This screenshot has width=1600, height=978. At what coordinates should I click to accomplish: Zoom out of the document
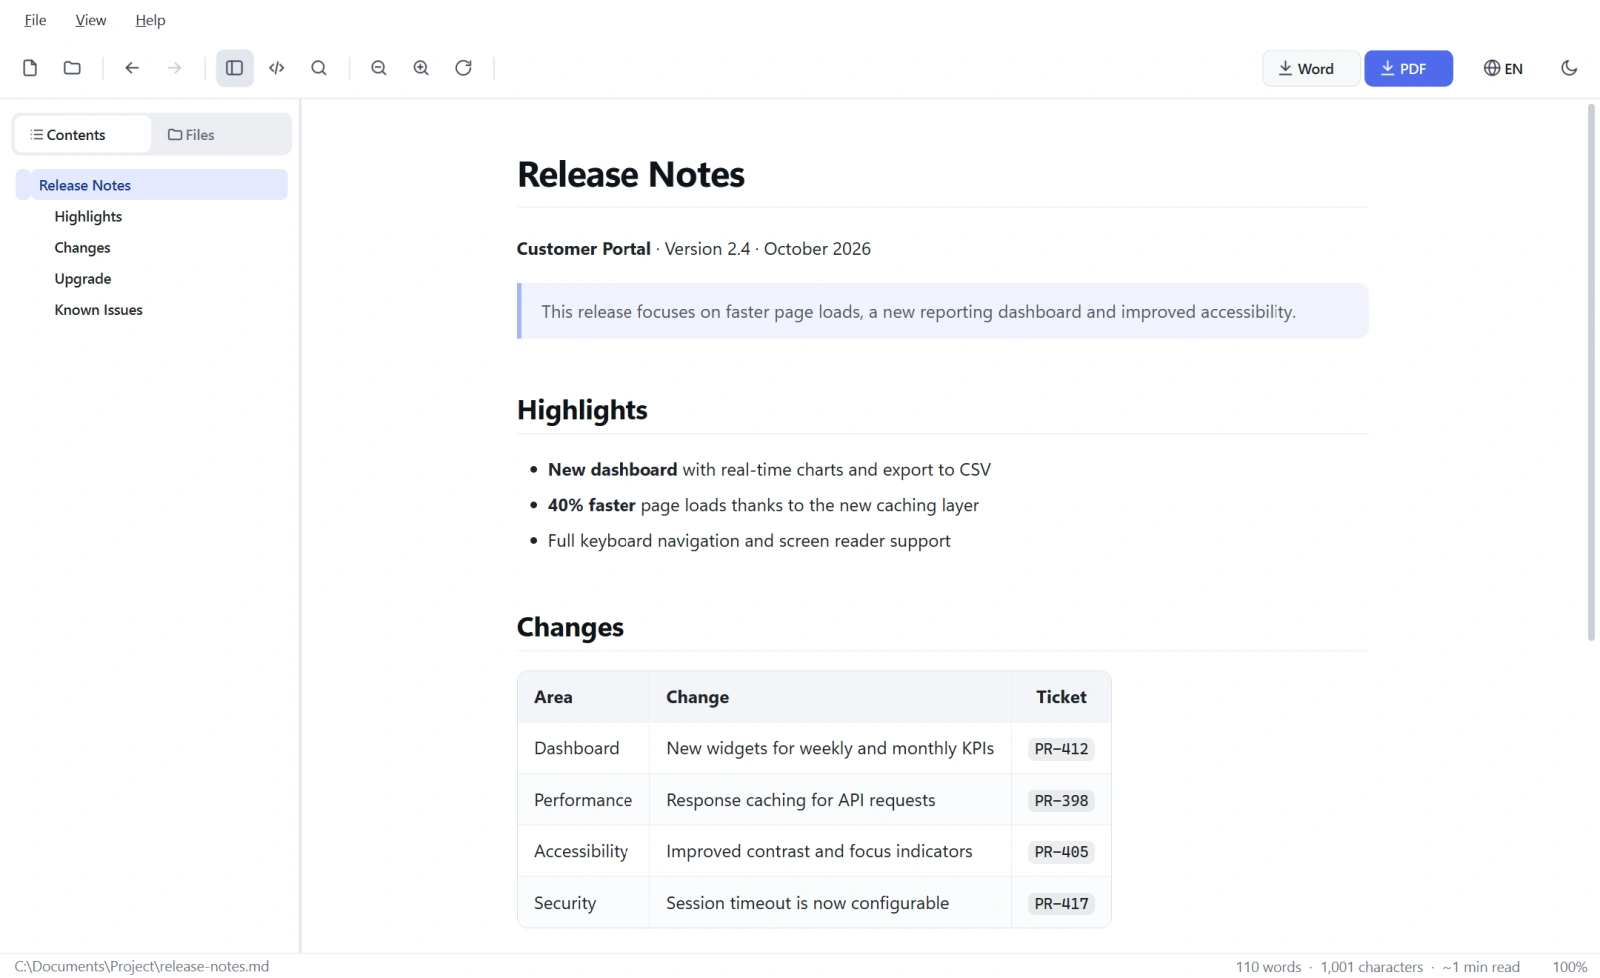point(379,68)
